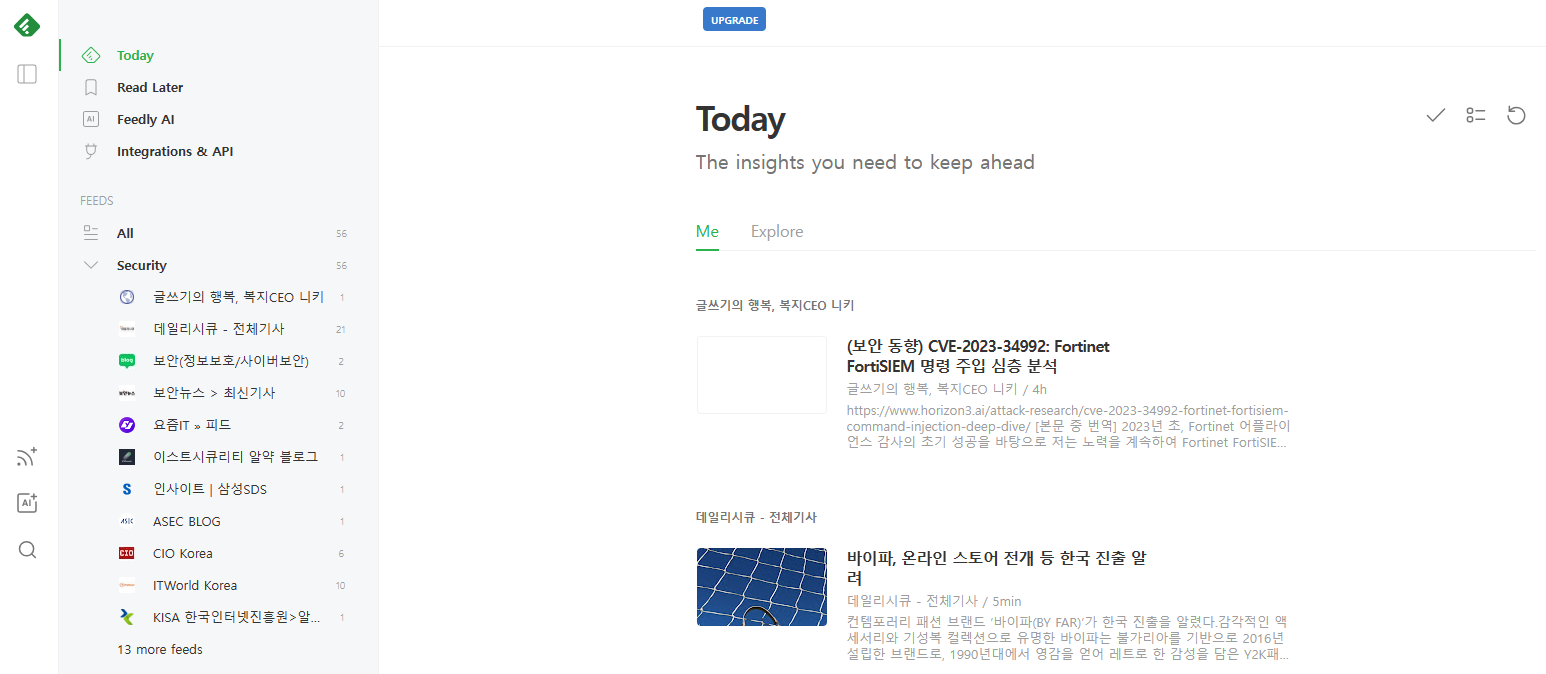Open the create AI feed icon
Screen dimensions: 1546x674
(27, 503)
